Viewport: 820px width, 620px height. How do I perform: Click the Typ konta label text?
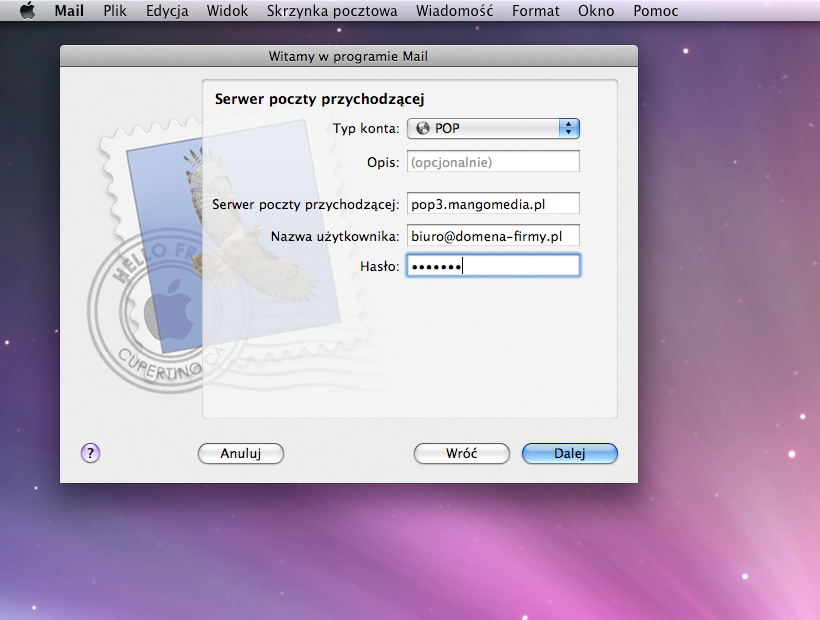[x=366, y=129]
